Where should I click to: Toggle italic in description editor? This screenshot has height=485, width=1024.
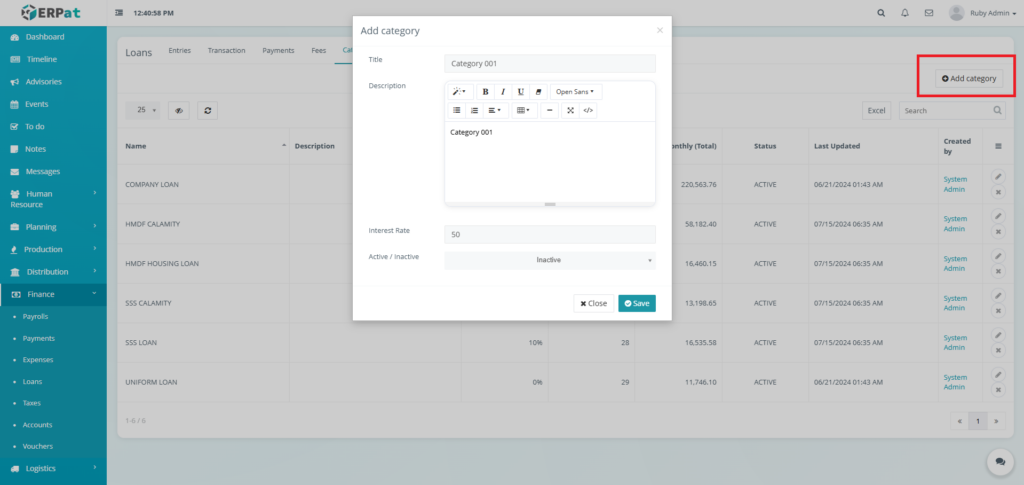(x=503, y=92)
